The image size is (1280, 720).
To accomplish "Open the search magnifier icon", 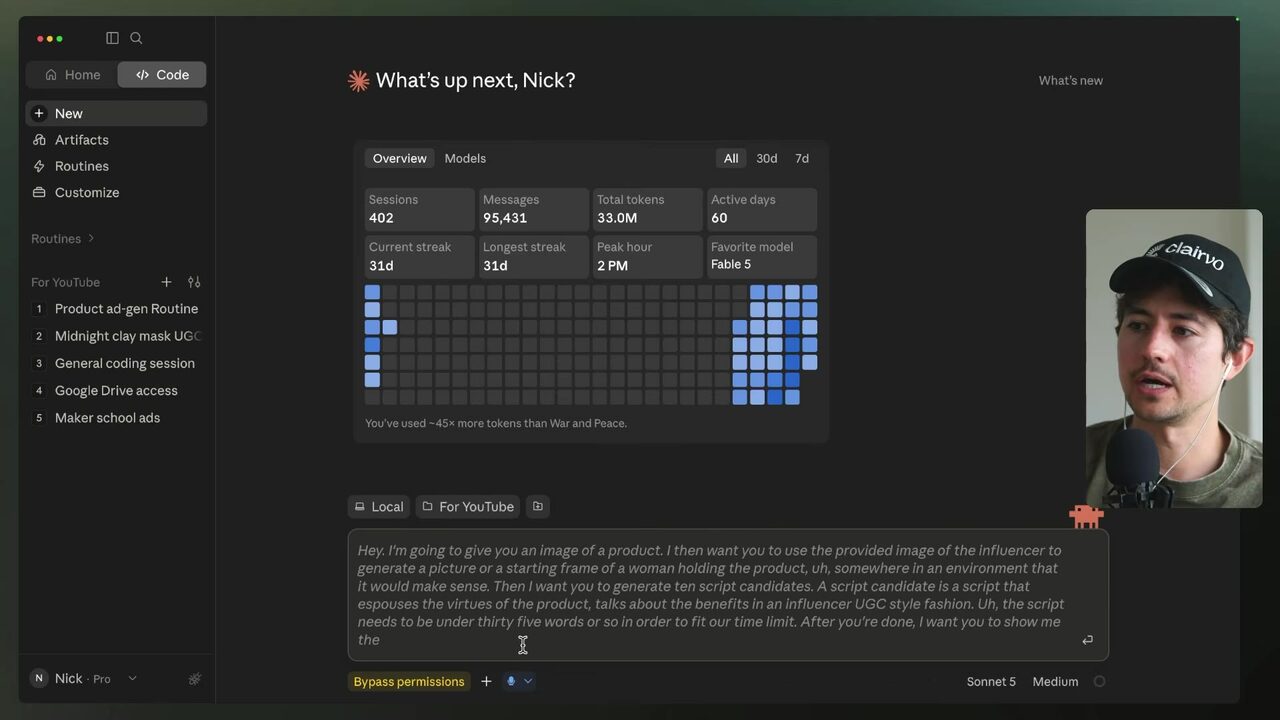I will tap(136, 38).
